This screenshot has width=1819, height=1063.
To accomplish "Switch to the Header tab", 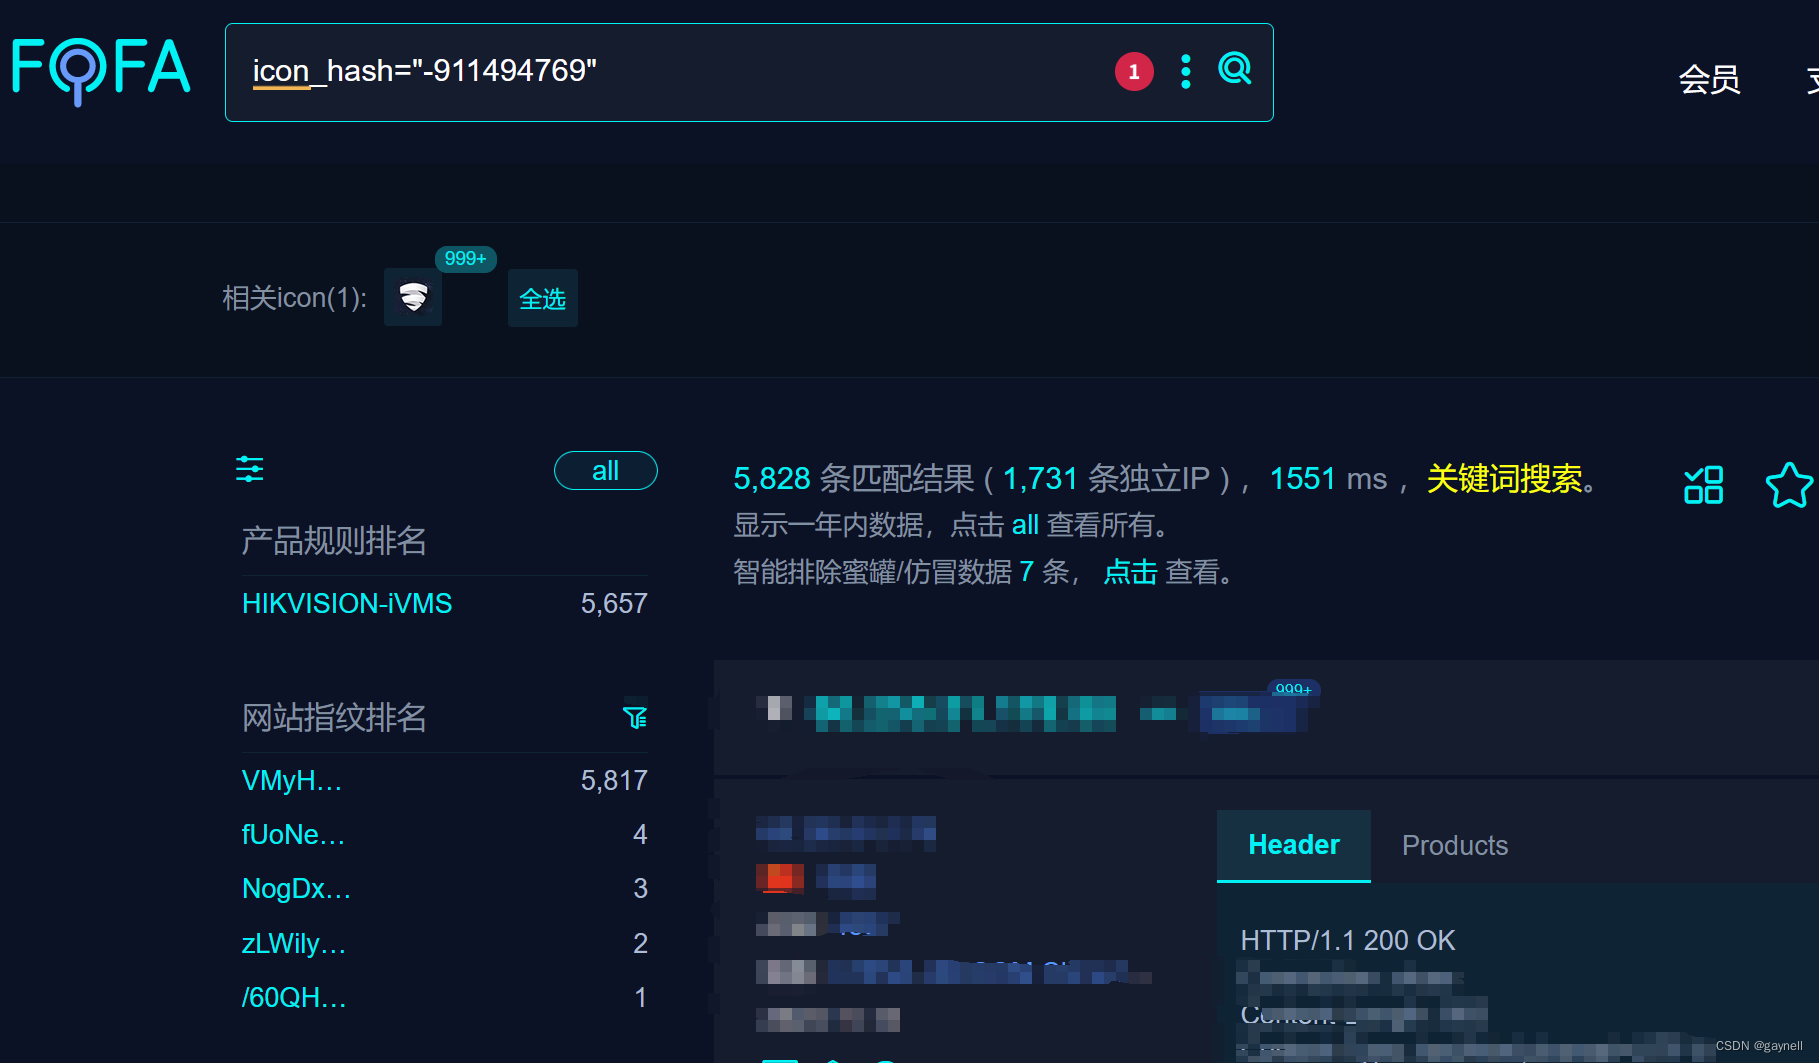I will pos(1294,846).
